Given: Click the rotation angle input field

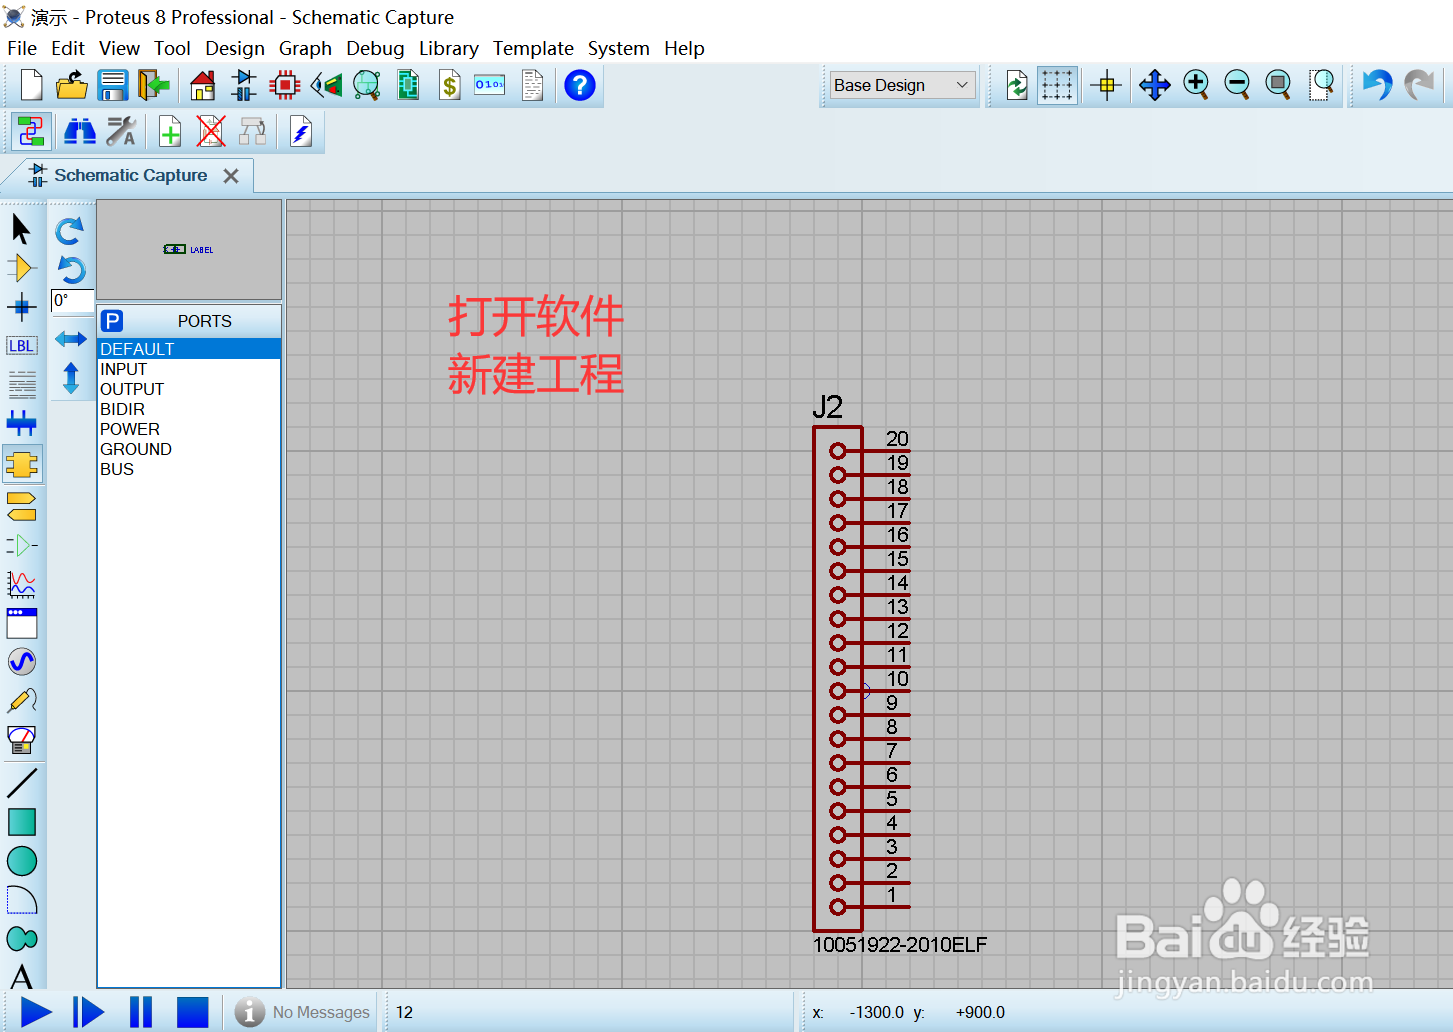Looking at the screenshot, I should tap(72, 301).
